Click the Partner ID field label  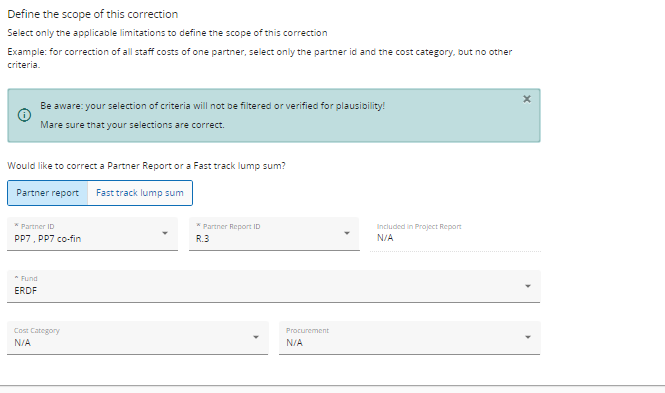[x=34, y=226]
